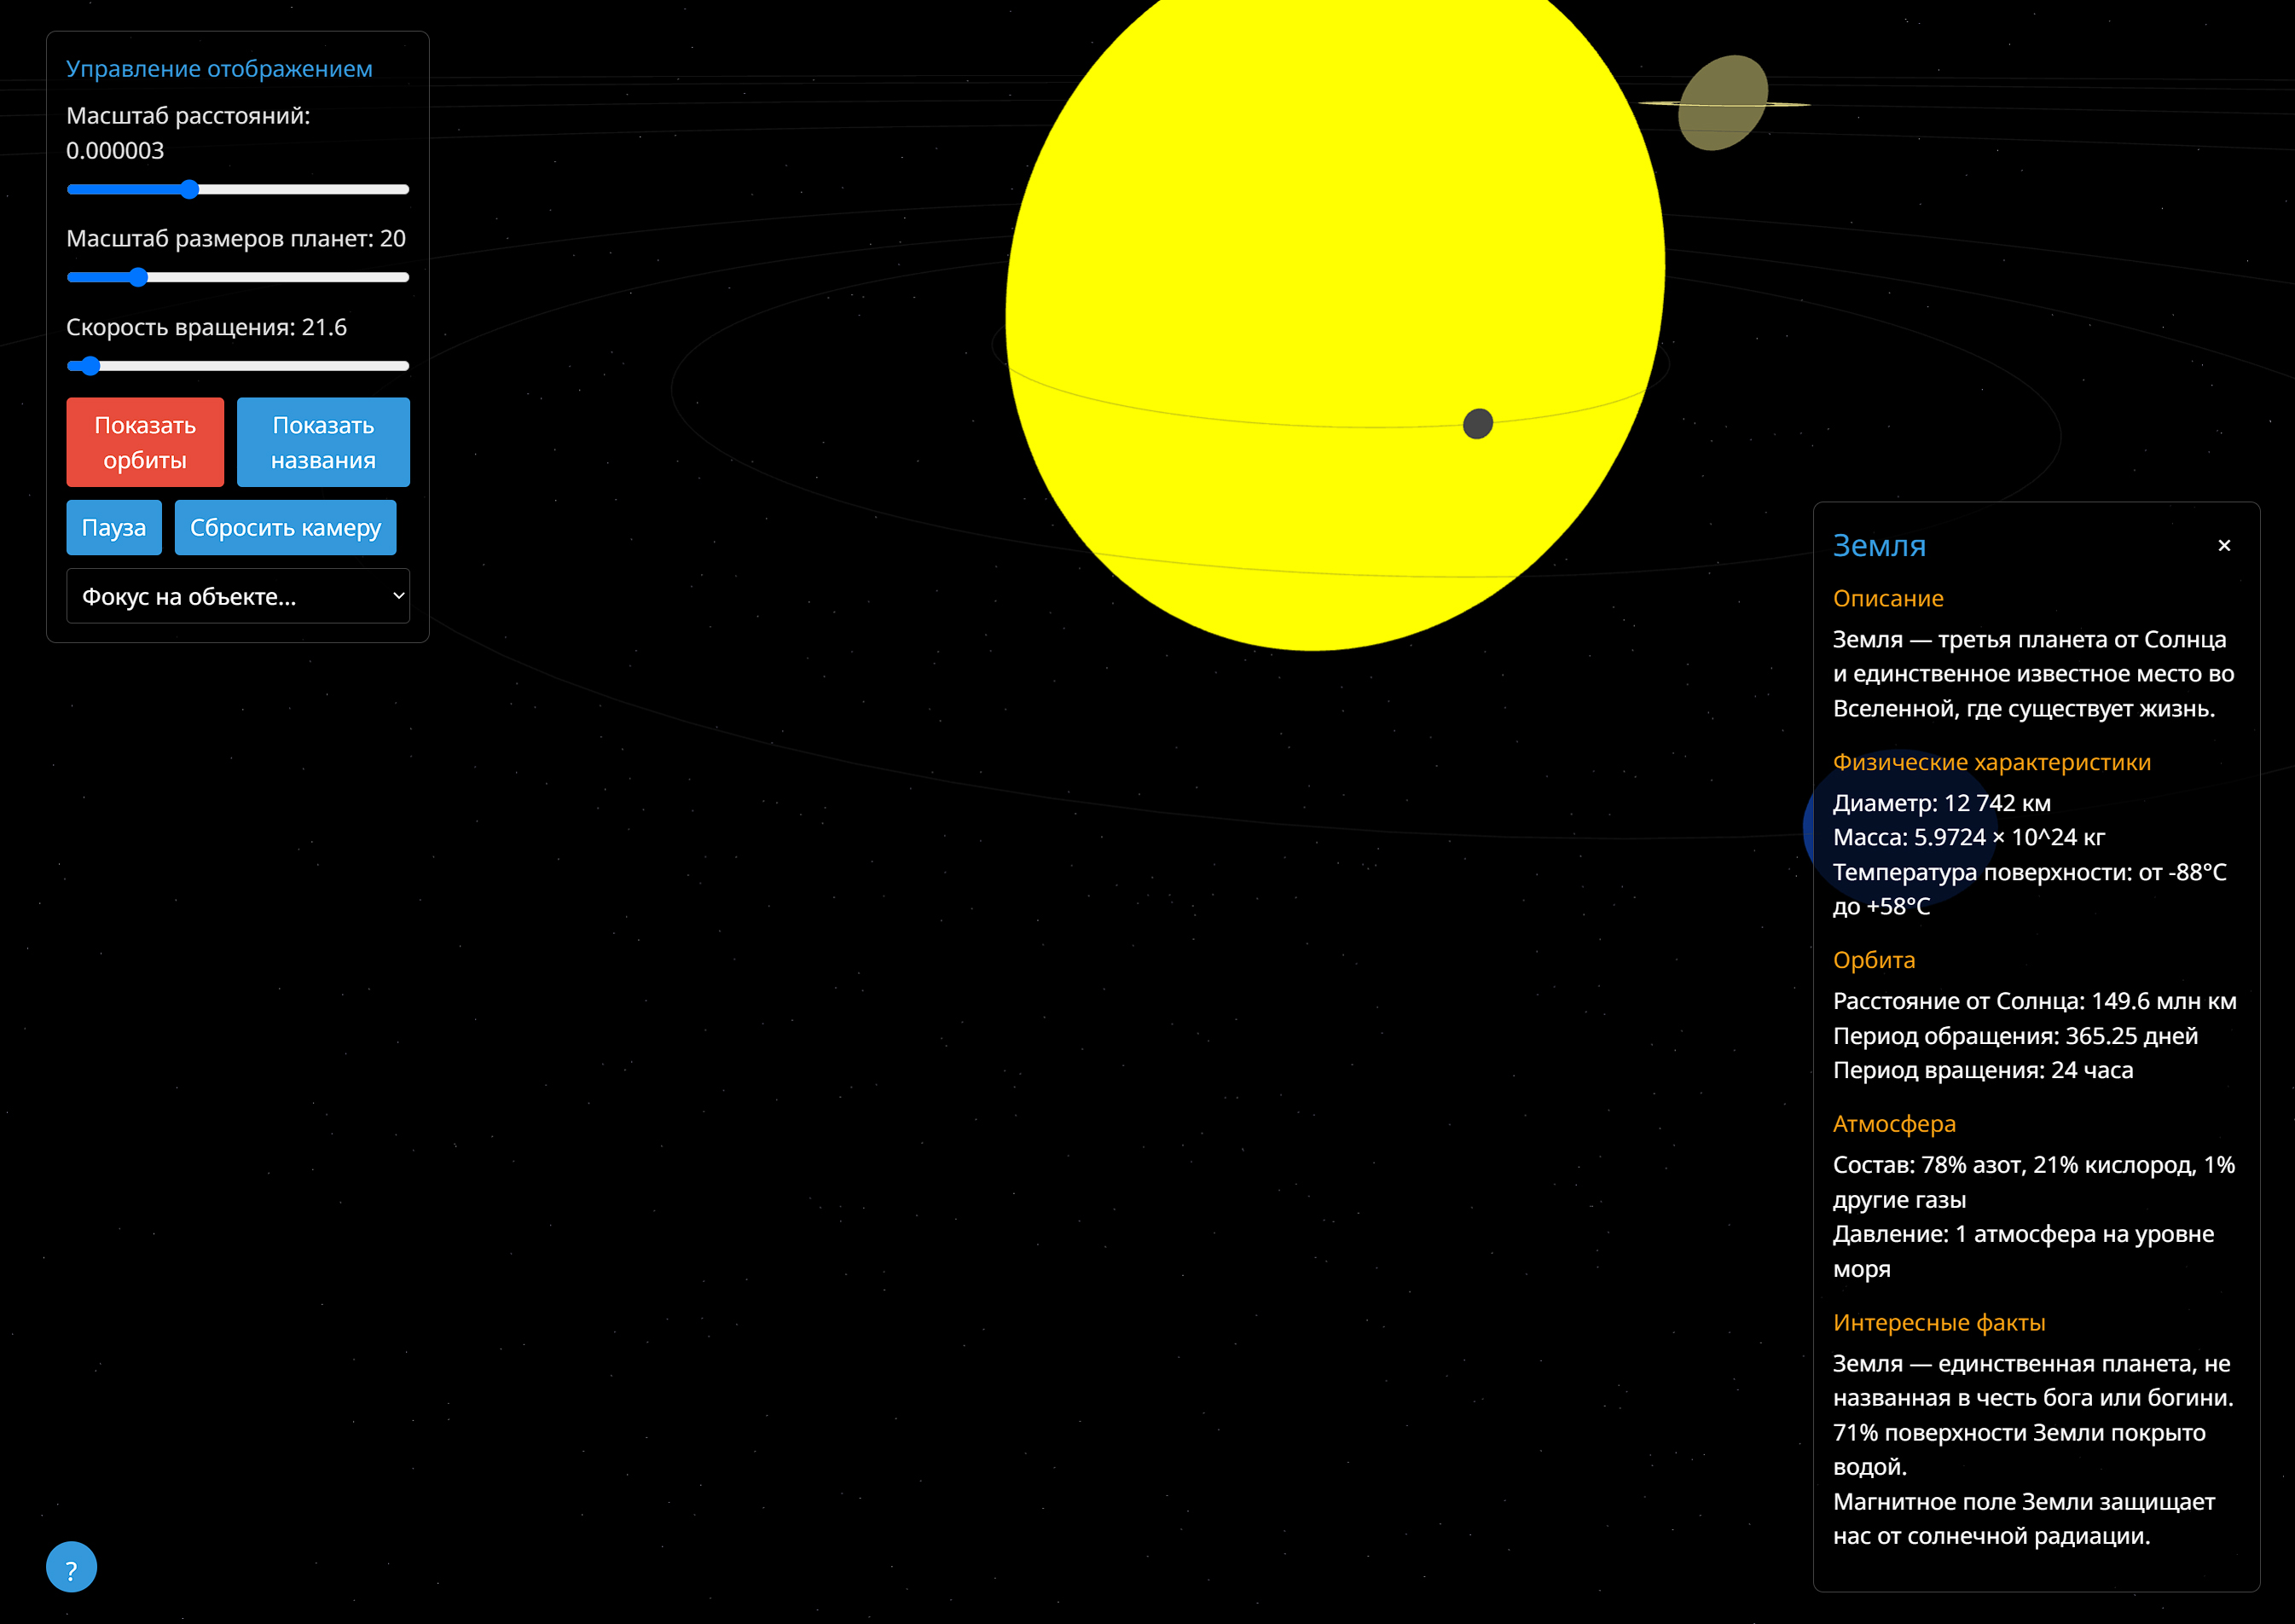2295x1624 pixels.
Task: Close the Земля info panel
Action: (2224, 545)
